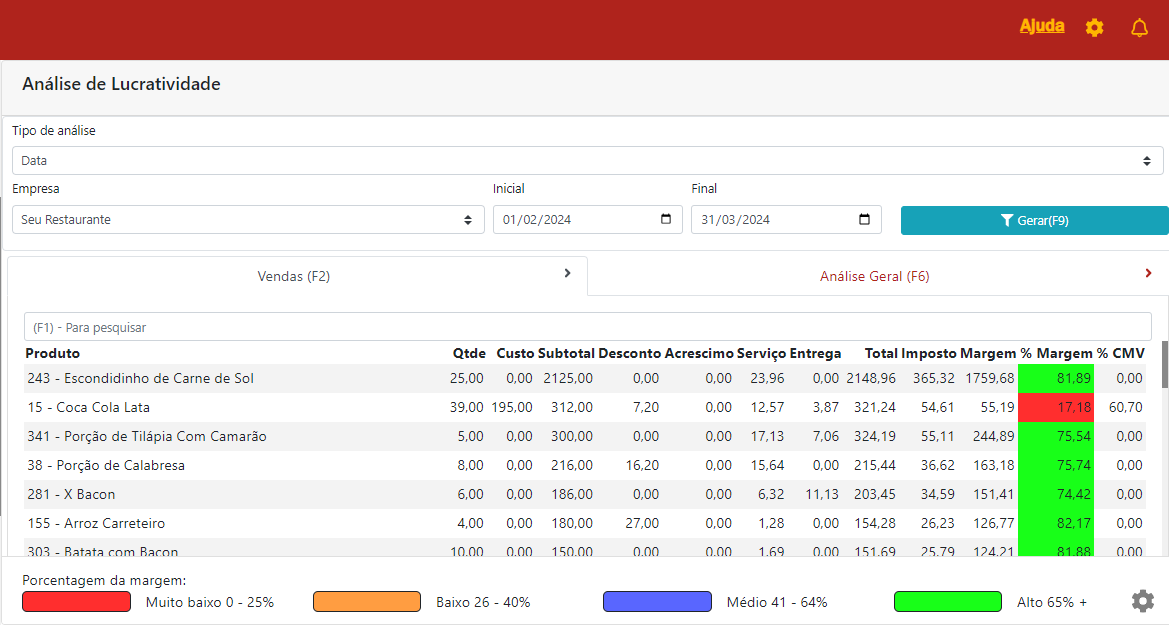Click the notifications bell icon
This screenshot has height=625, width=1169.
point(1139,28)
